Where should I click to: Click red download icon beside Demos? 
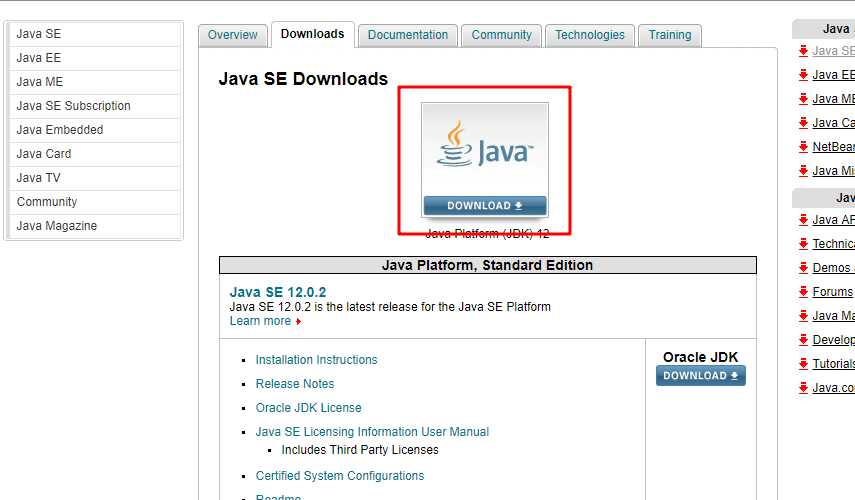803,268
